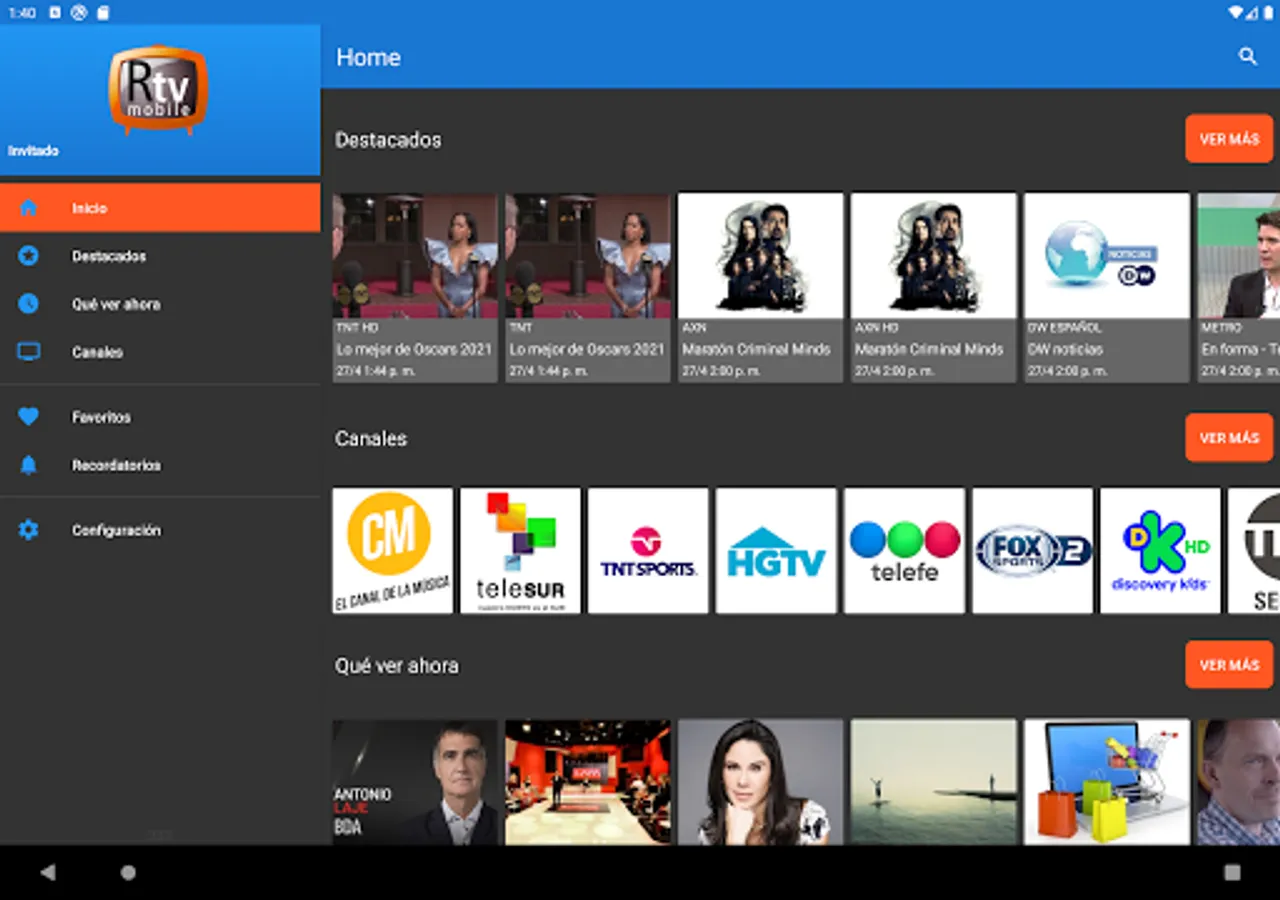Viewport: 1280px width, 900px height.
Task: Open the dark-haired woman portrait thumbnail
Action: coord(761,782)
